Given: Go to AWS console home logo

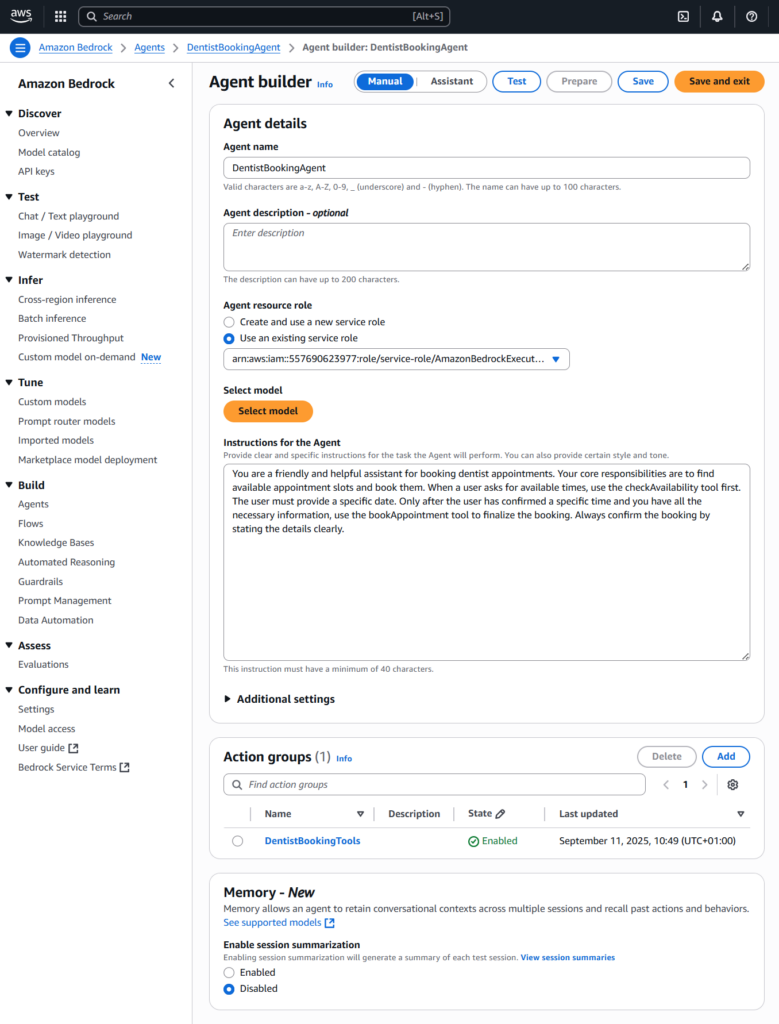Looking at the screenshot, I should click(x=22, y=16).
